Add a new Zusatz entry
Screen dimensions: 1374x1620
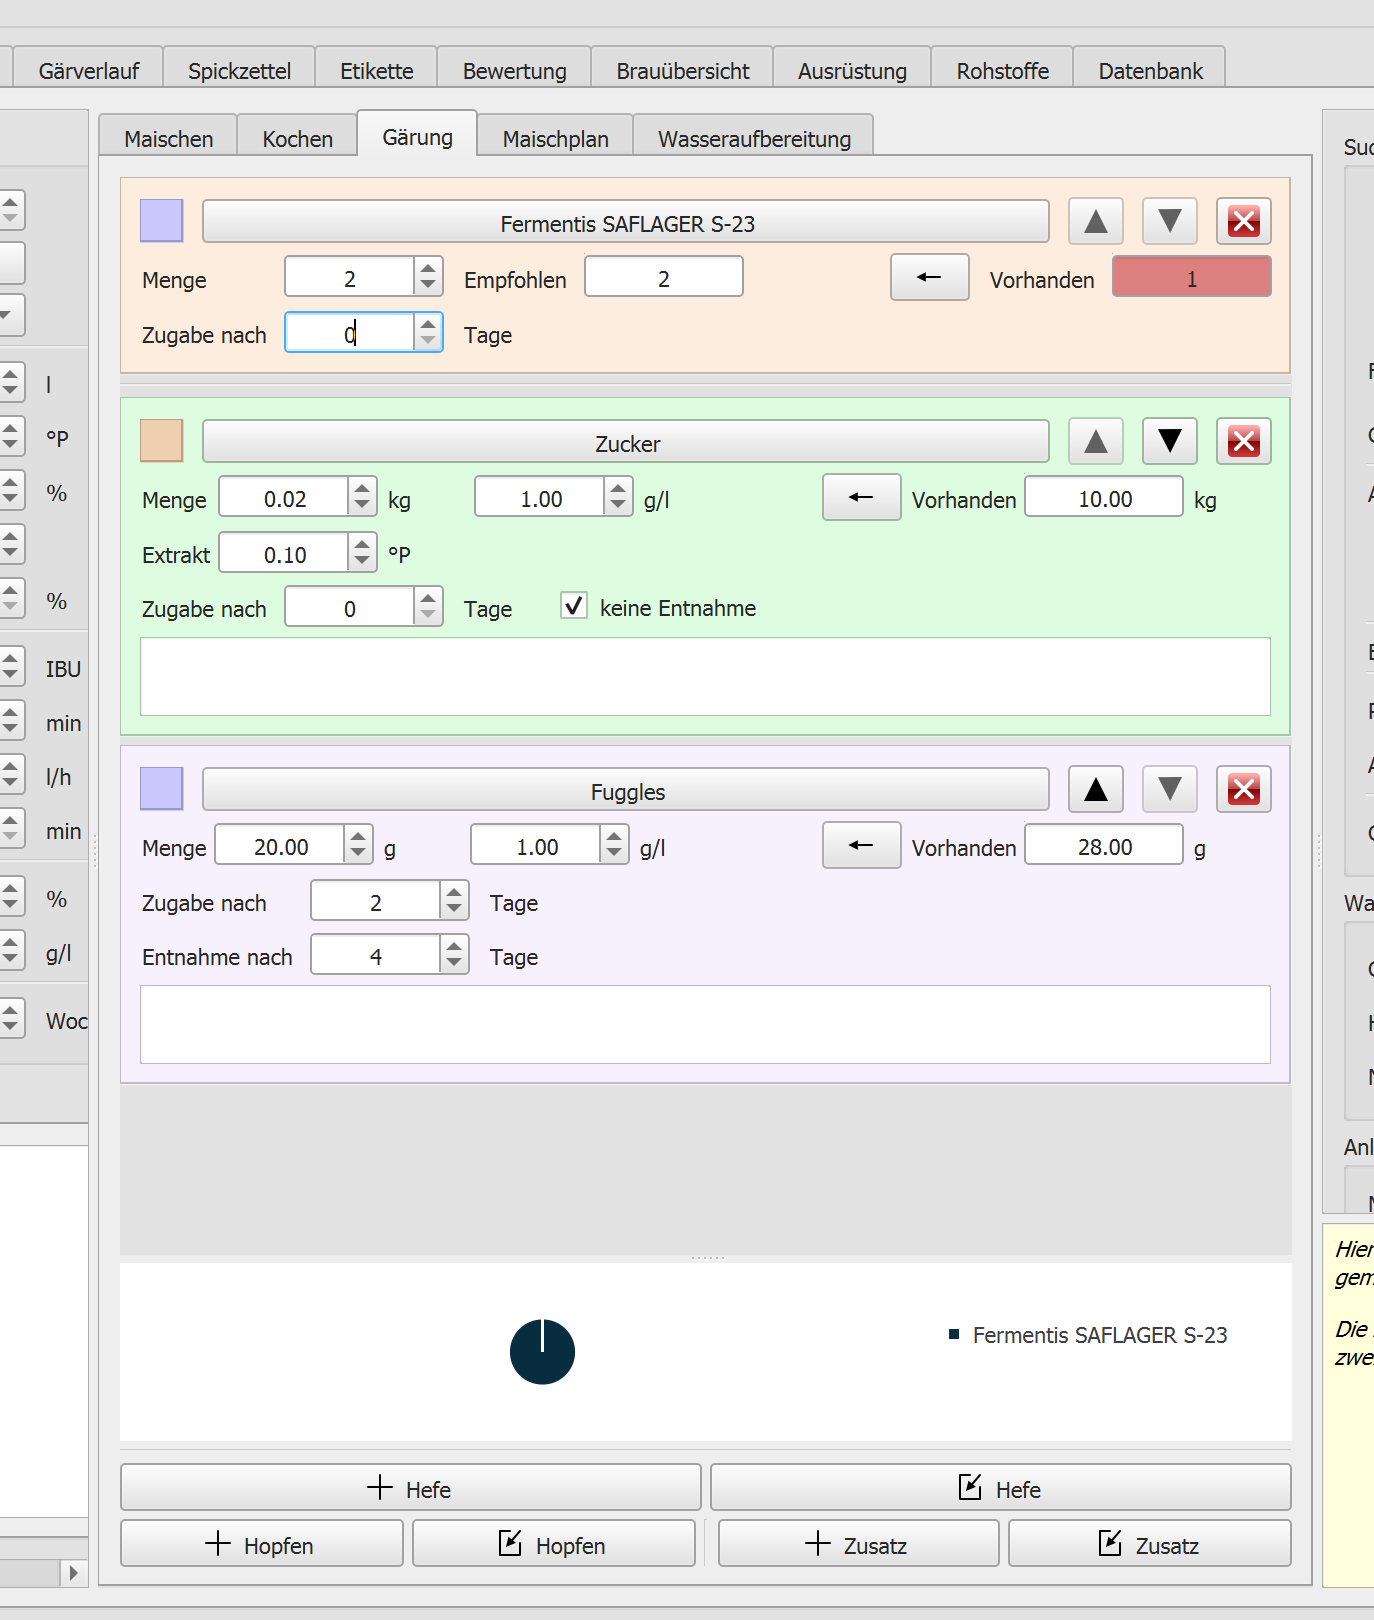click(858, 1544)
